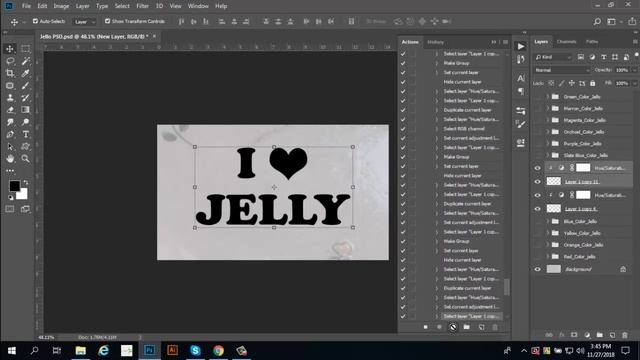
Task: Switch to the Paths tab
Action: coord(592,42)
